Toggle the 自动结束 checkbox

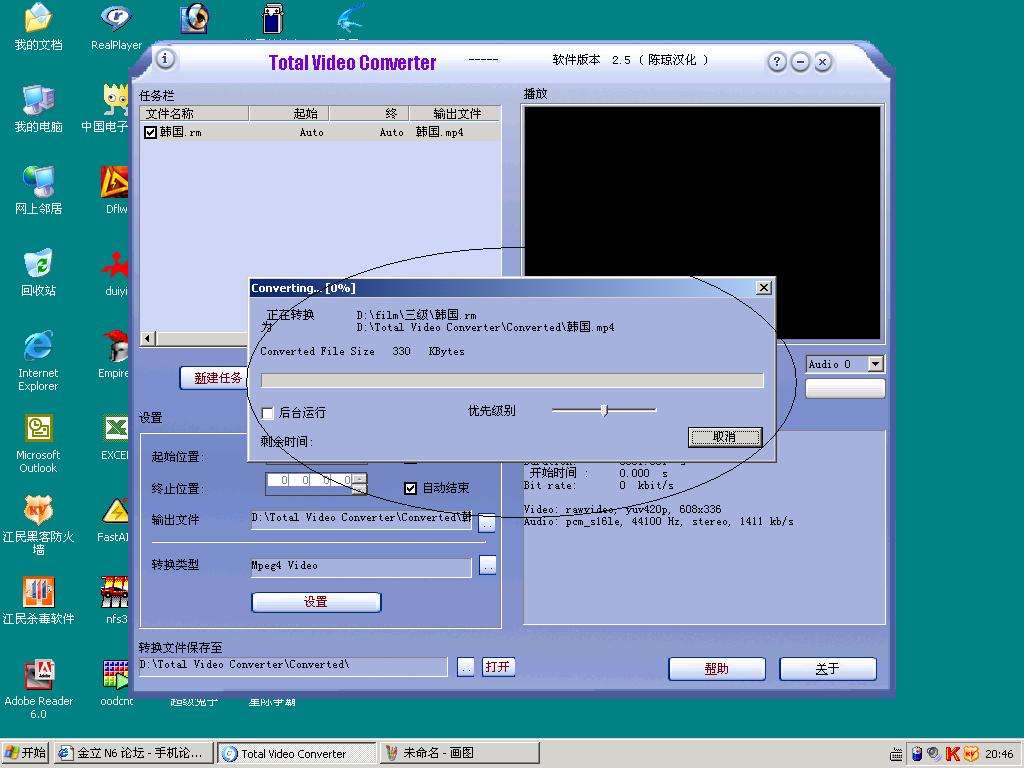pyautogui.click(x=410, y=488)
